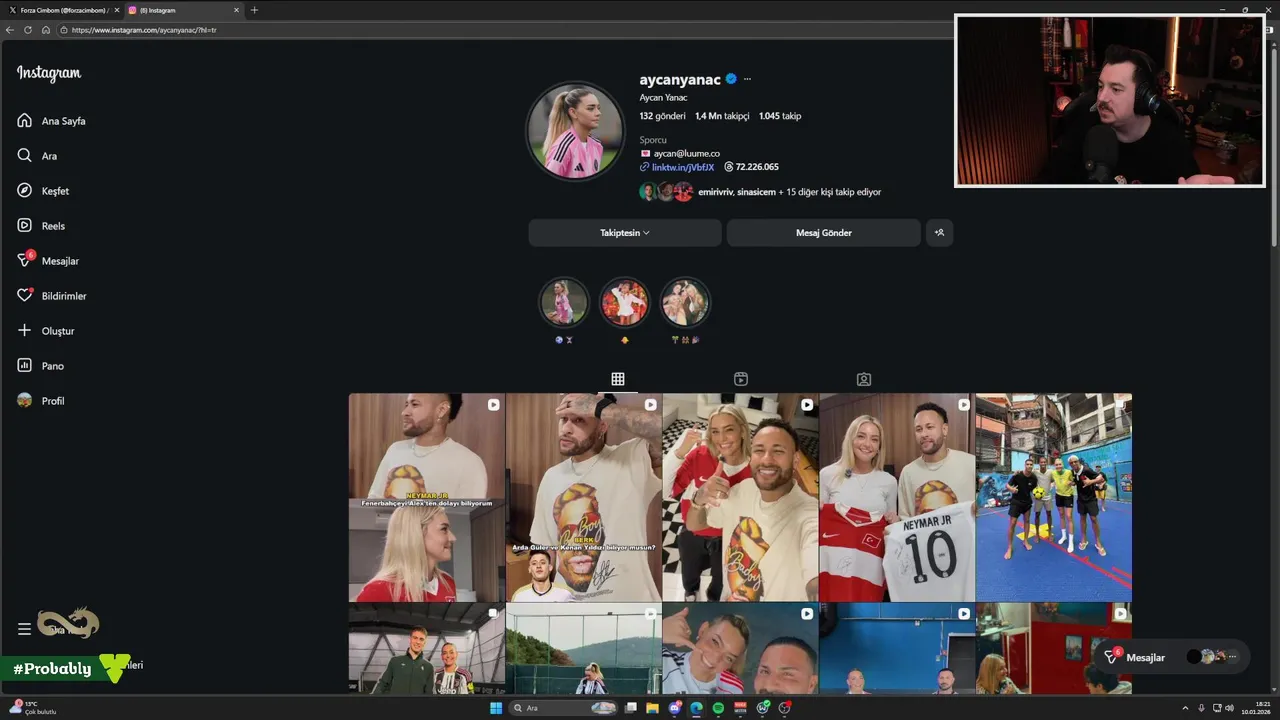The width and height of the screenshot is (1280, 720).
Task: Open the first story highlight with pink jersey
Action: [x=564, y=302]
